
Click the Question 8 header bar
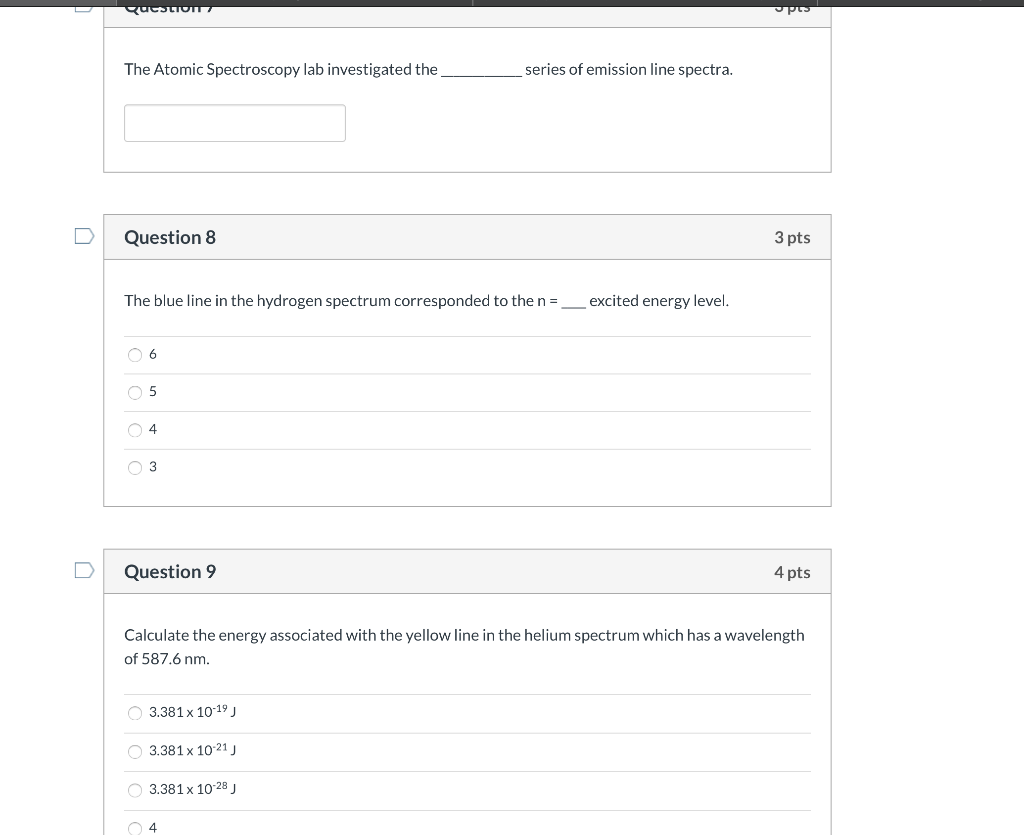coord(467,237)
